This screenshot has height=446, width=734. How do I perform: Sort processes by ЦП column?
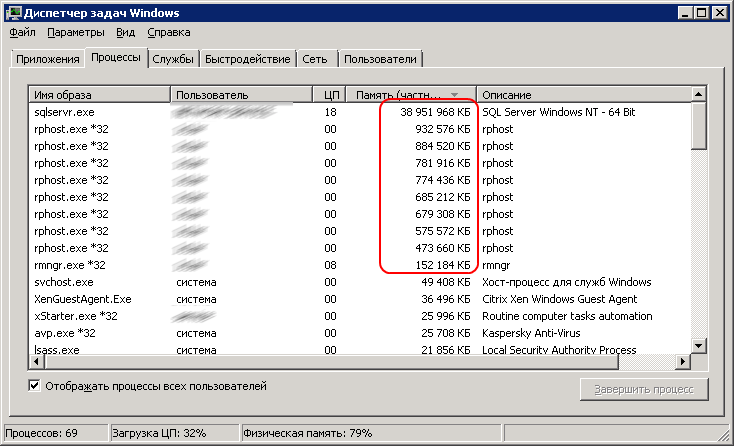pos(331,95)
